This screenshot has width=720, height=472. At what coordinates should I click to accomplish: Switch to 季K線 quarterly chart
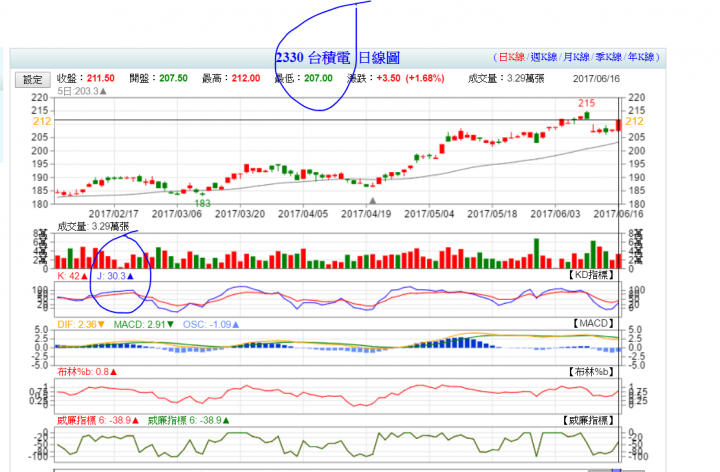pos(608,57)
